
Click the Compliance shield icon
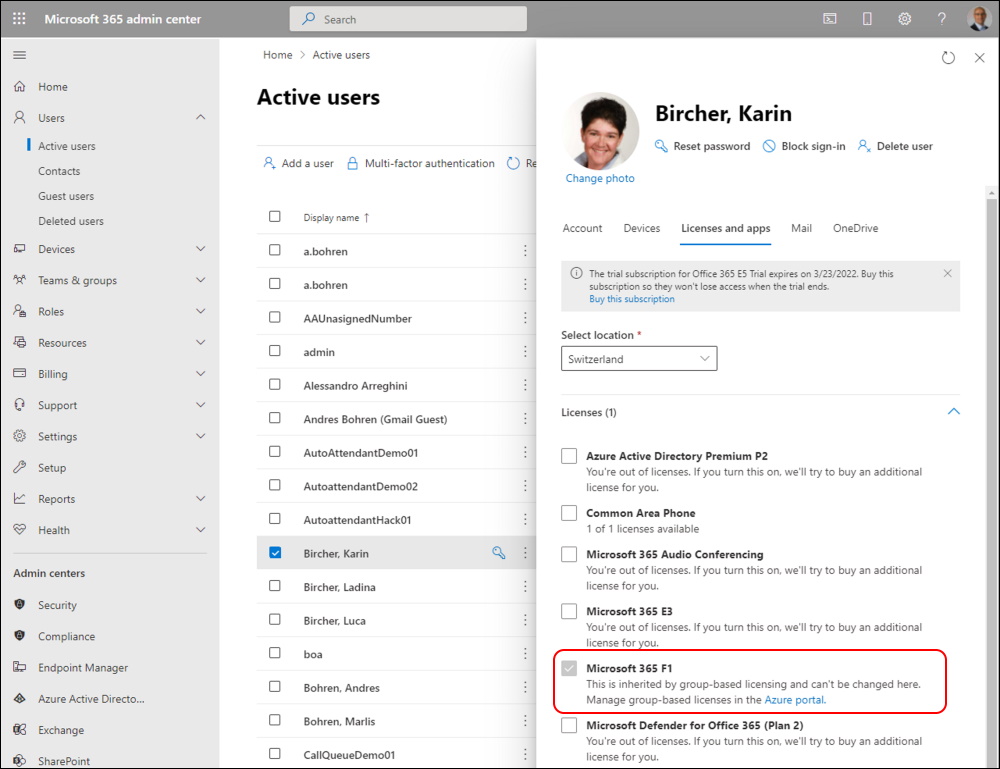(20, 635)
